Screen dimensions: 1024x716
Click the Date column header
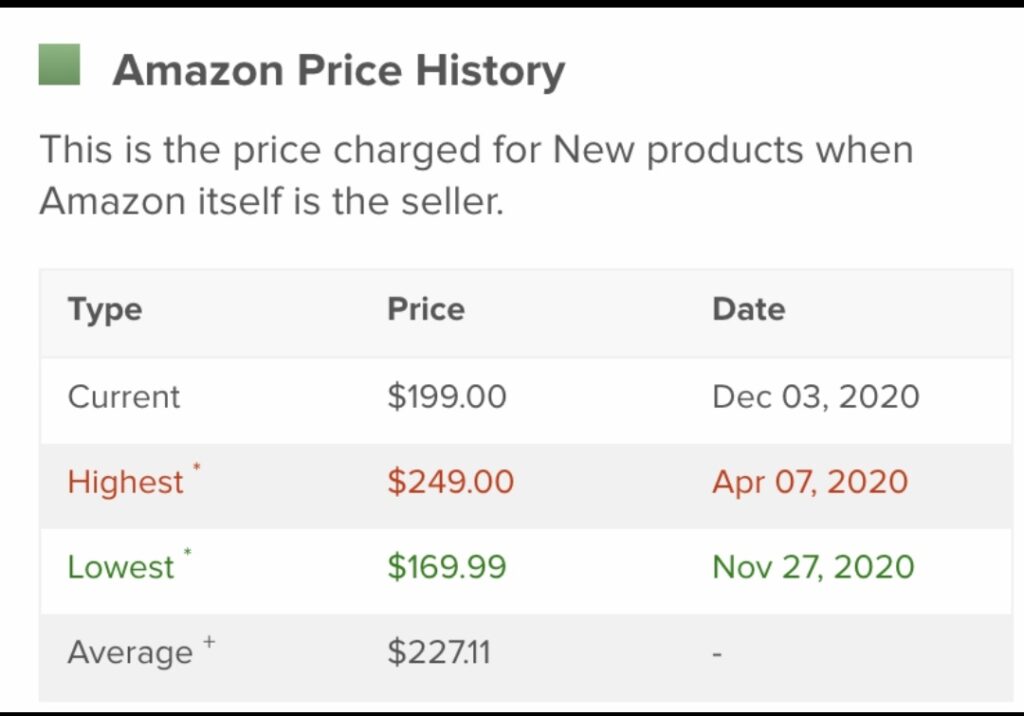pyautogui.click(x=748, y=309)
